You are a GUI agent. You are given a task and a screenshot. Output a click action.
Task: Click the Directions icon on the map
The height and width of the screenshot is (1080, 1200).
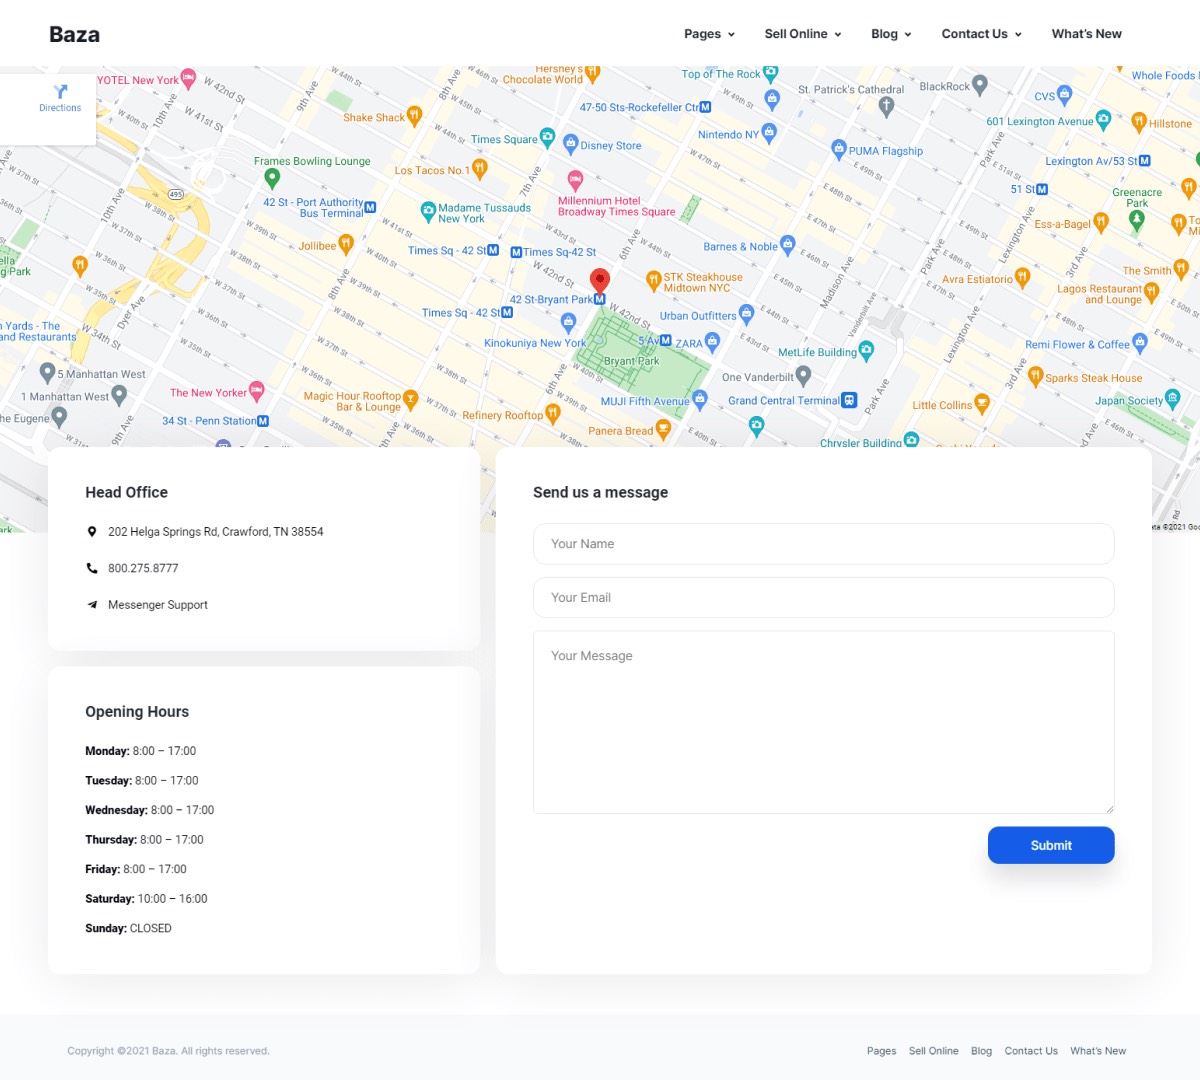point(60,91)
